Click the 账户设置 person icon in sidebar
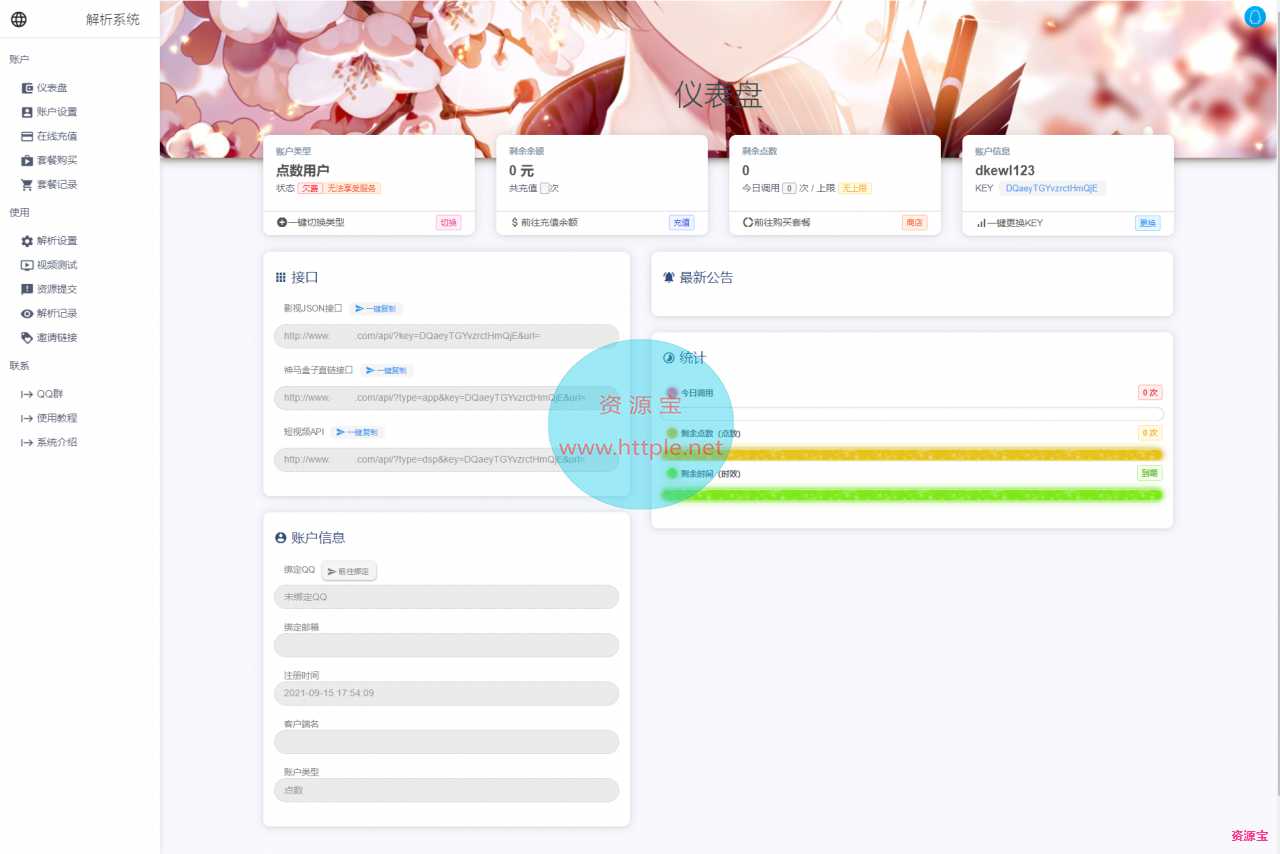Image resolution: width=1280 pixels, height=854 pixels. tap(27, 112)
